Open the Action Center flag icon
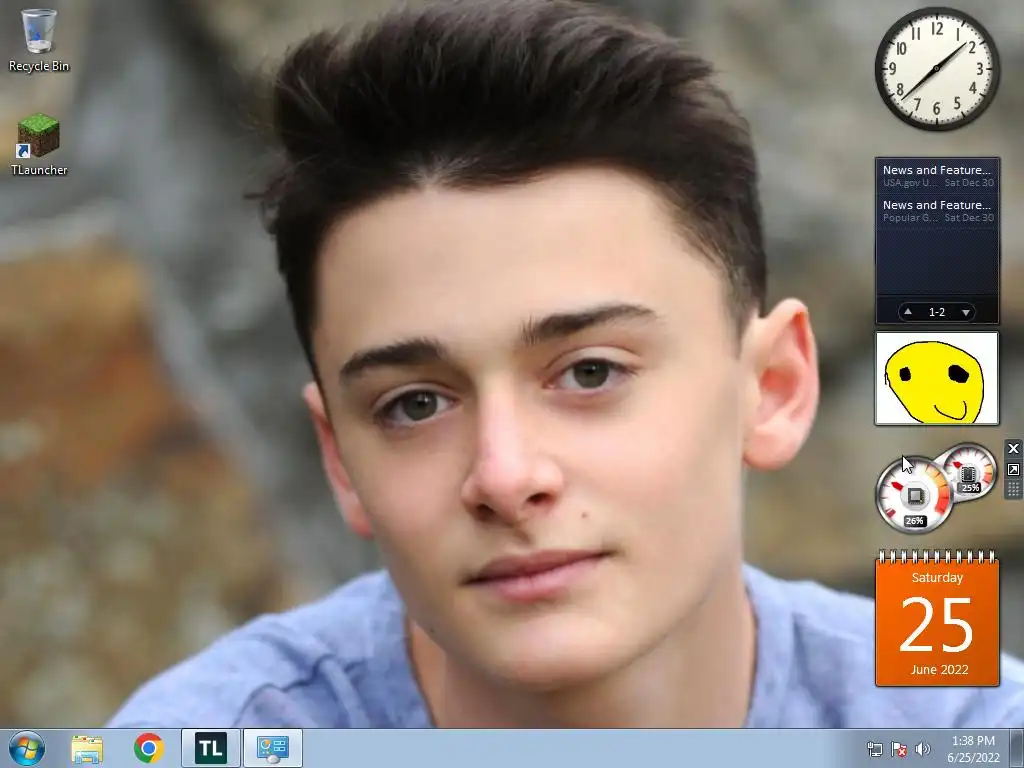 [899, 749]
